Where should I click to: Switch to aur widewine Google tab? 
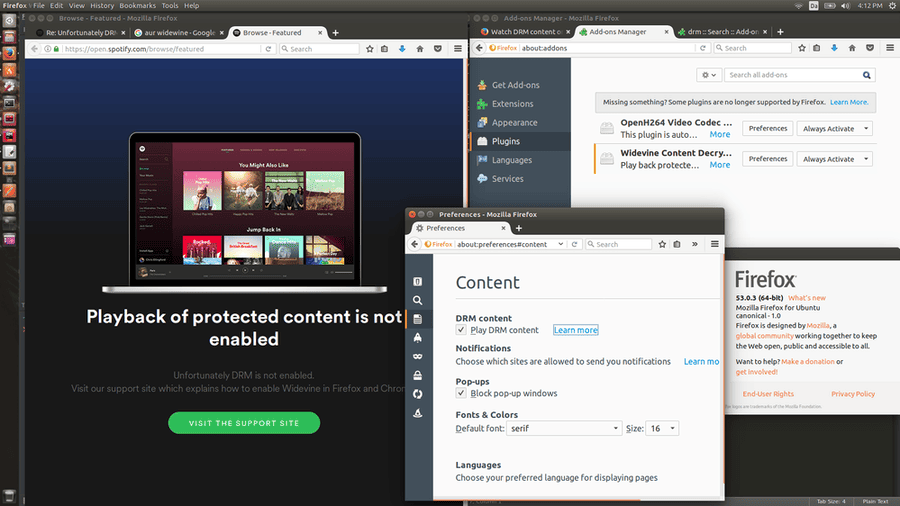[x=179, y=33]
